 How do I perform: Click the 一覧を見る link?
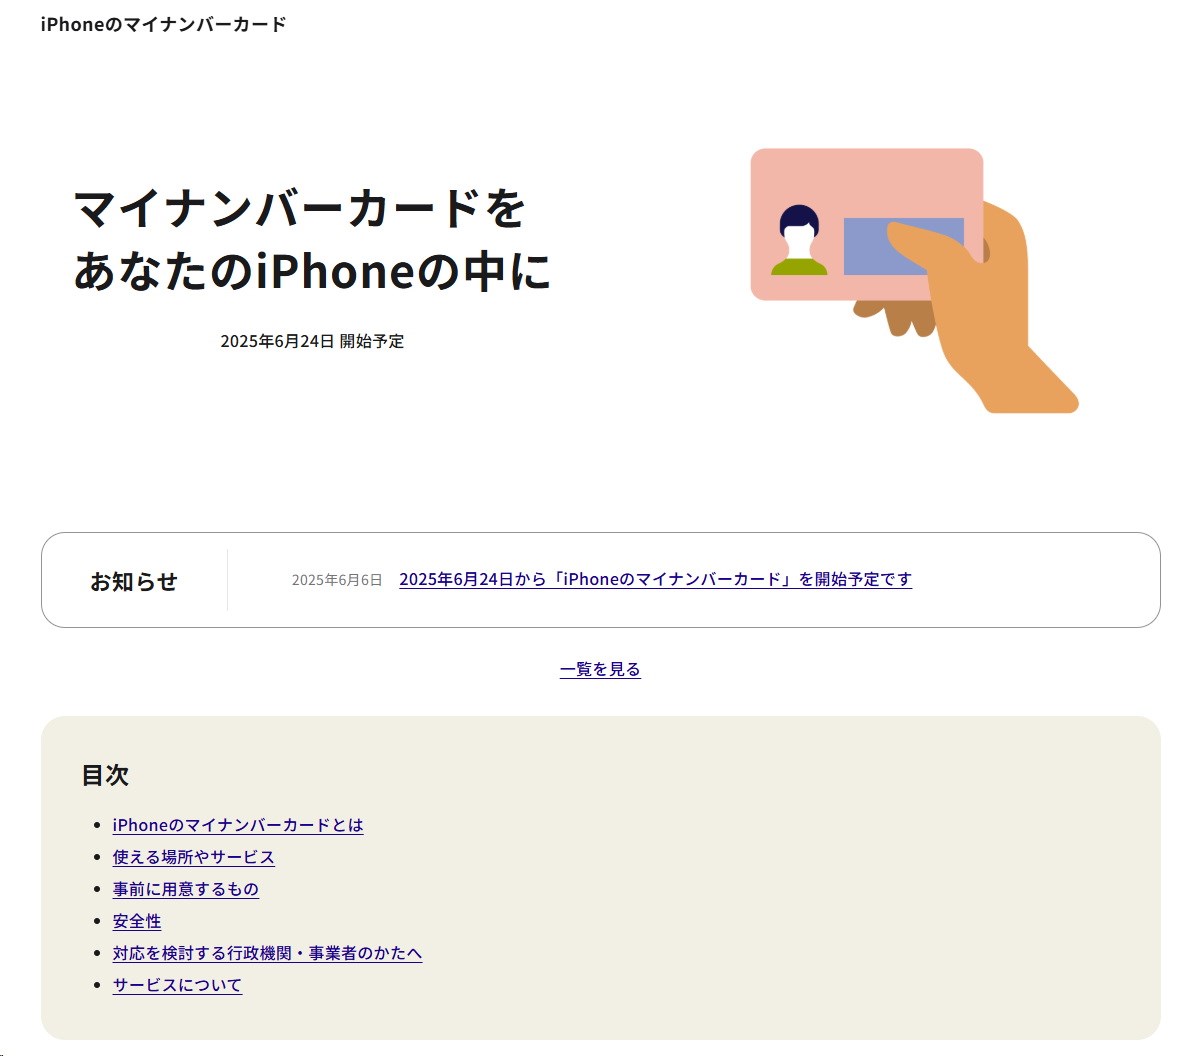(600, 669)
